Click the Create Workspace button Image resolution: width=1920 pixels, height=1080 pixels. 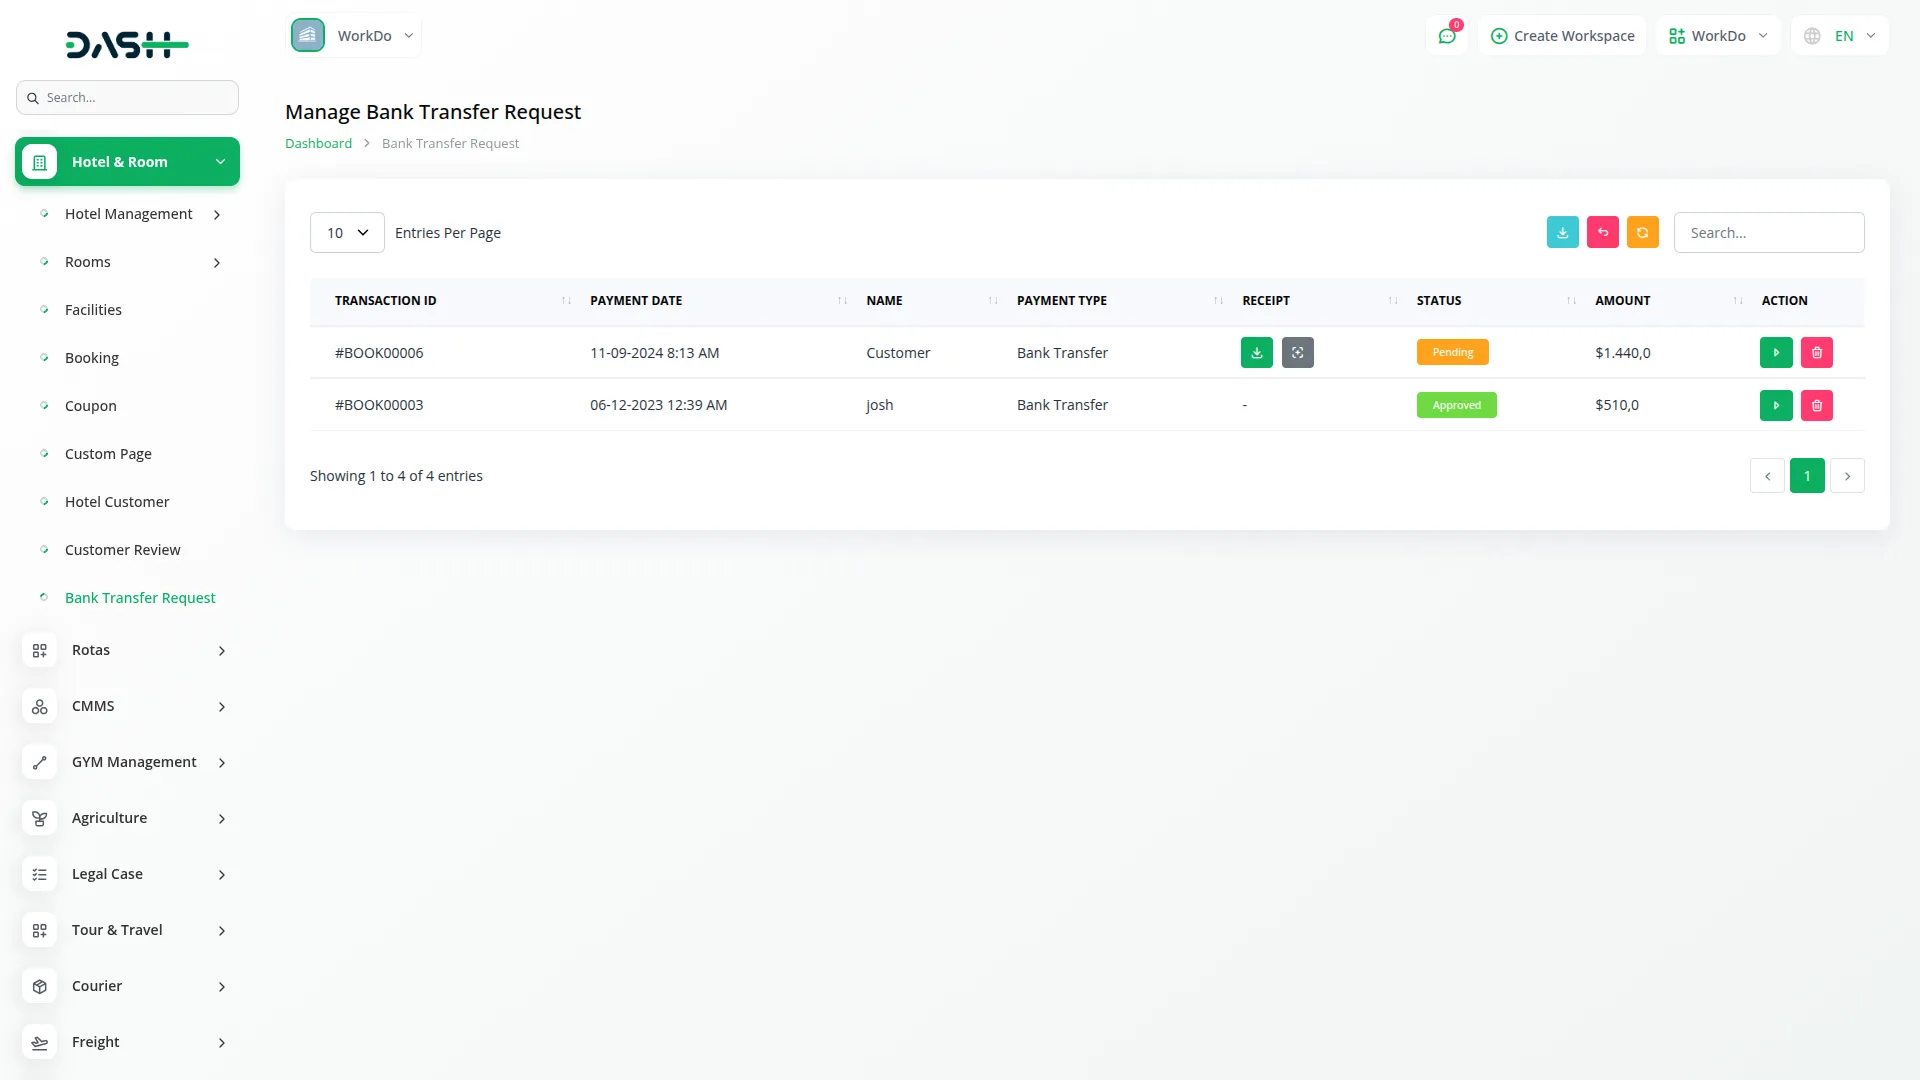1562,36
